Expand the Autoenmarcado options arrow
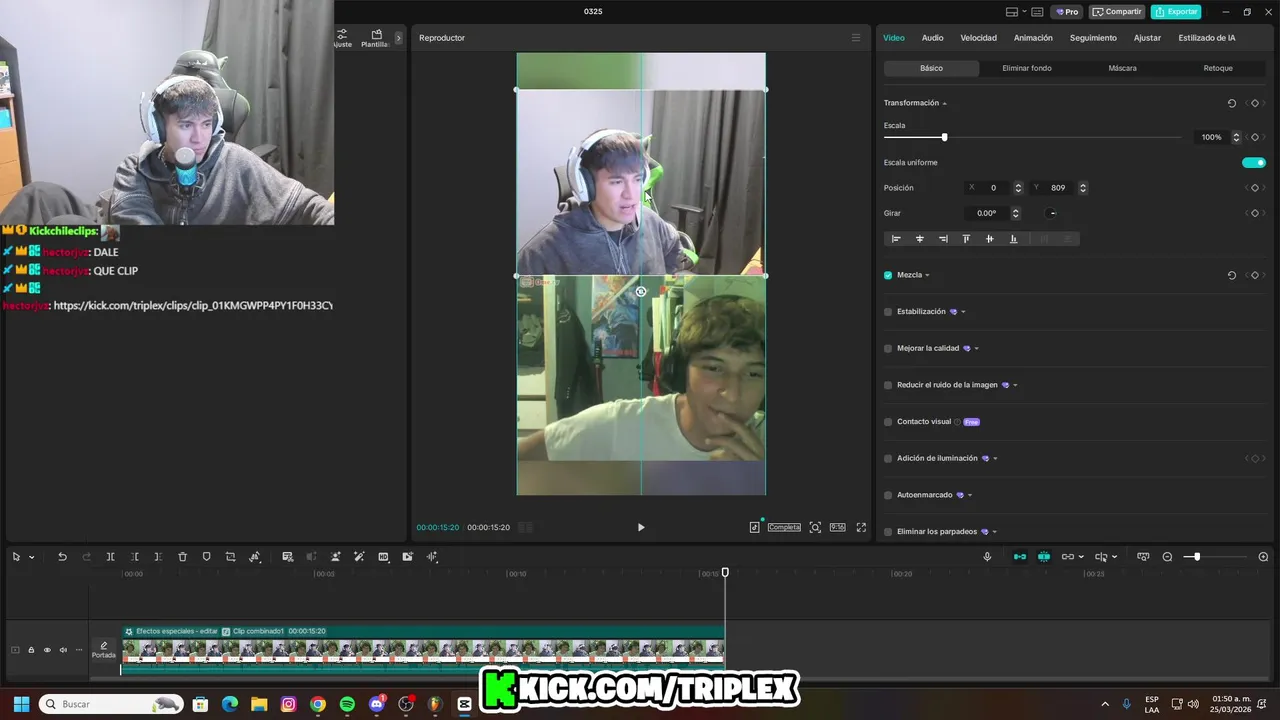 tap(970, 495)
